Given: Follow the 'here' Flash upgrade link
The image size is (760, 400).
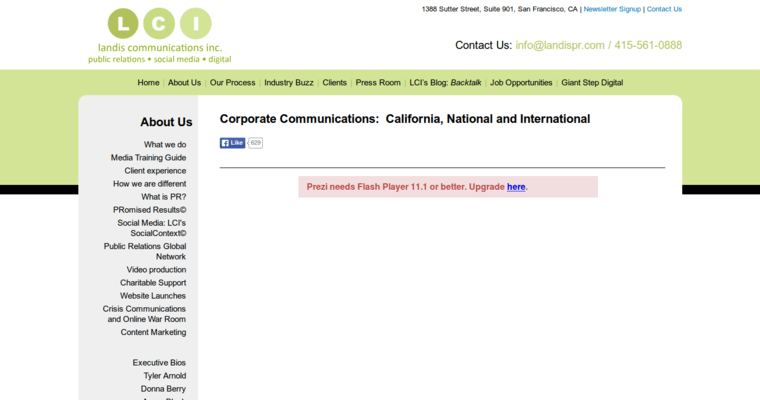Looking at the screenshot, I should click(x=516, y=187).
